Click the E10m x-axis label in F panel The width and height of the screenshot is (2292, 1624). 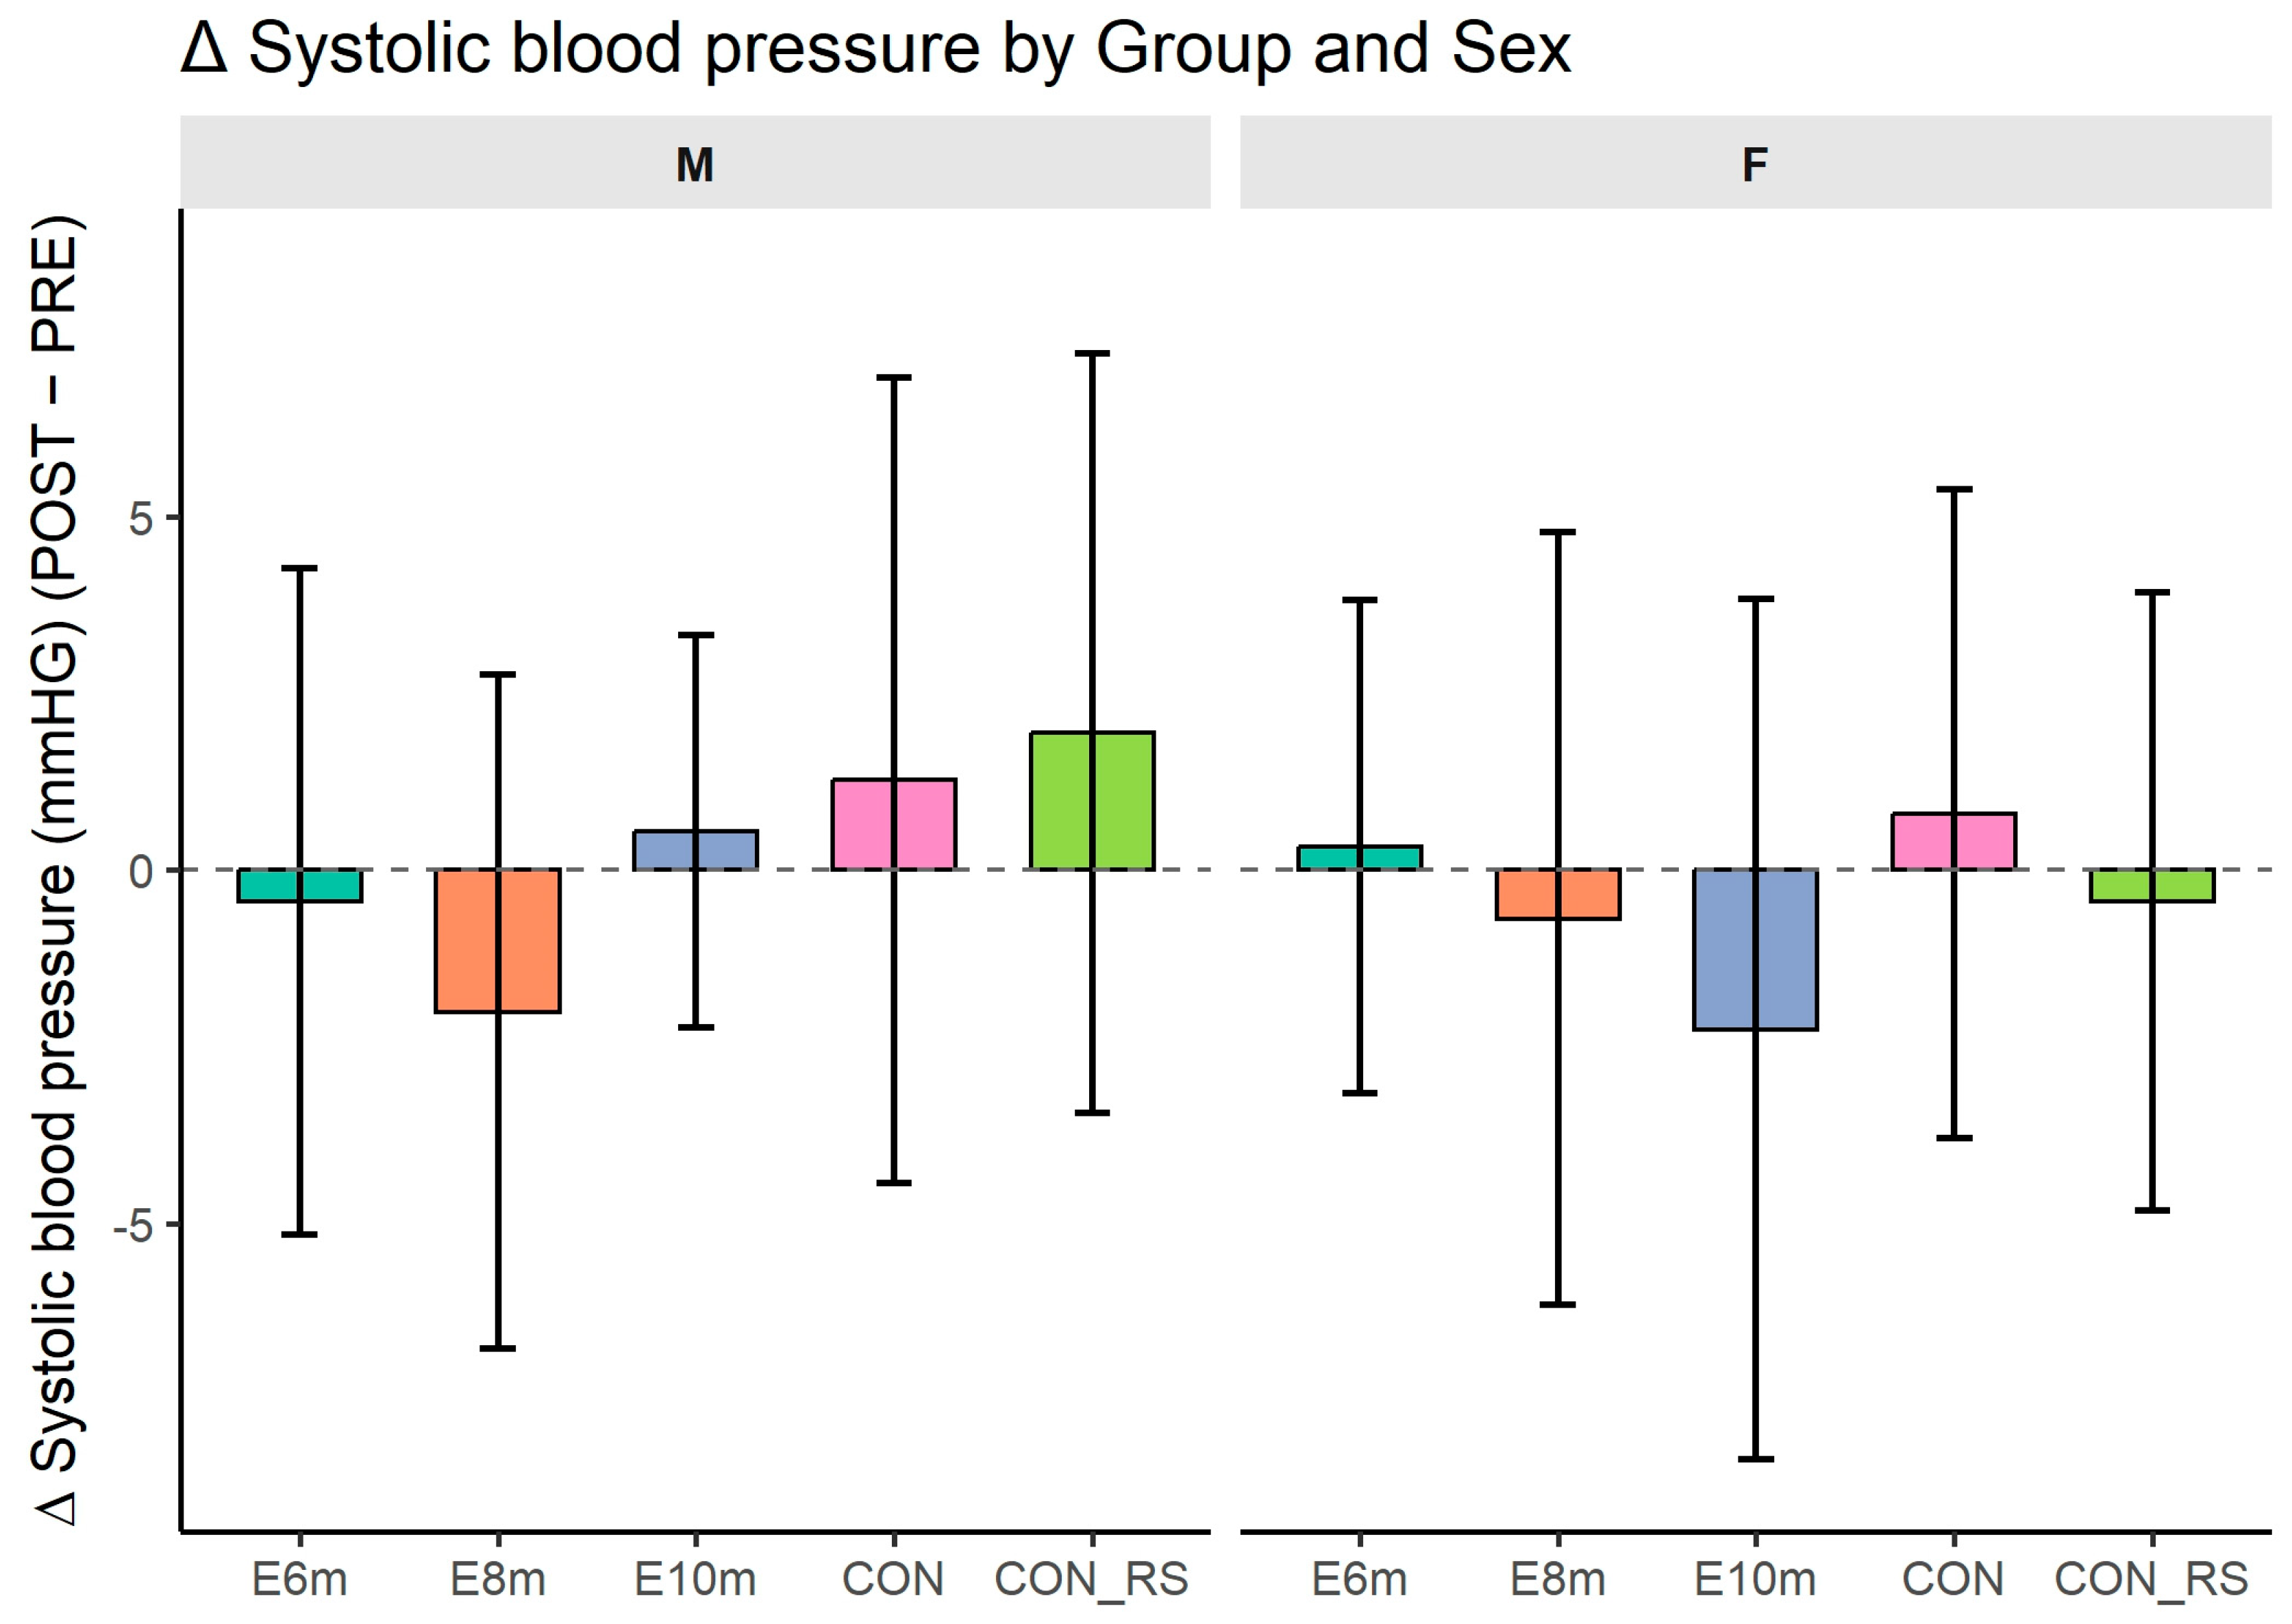[1755, 1580]
